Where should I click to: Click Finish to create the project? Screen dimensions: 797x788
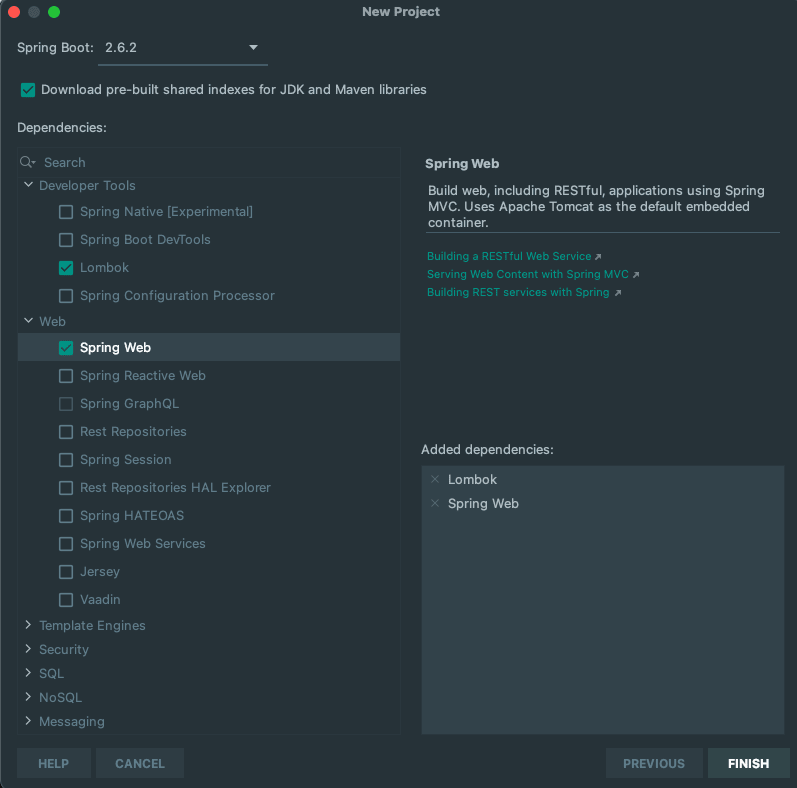click(748, 763)
